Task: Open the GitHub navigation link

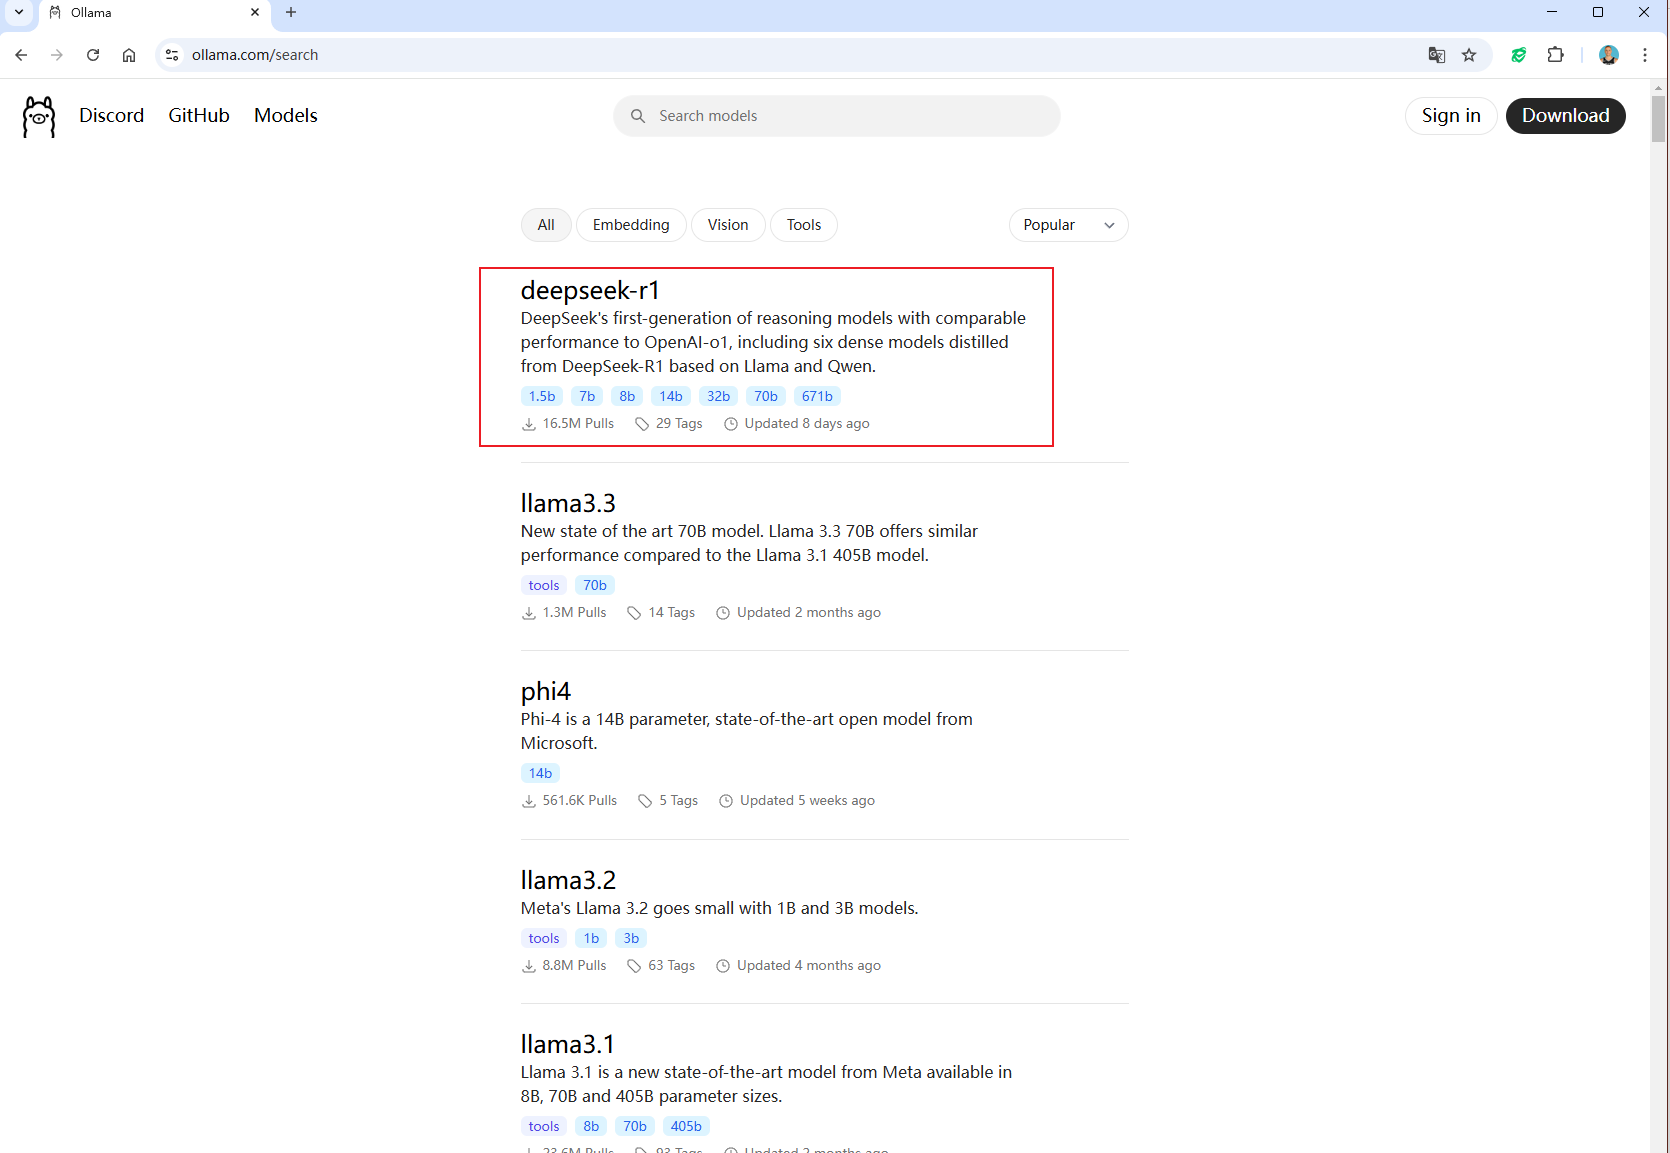Action: [199, 116]
